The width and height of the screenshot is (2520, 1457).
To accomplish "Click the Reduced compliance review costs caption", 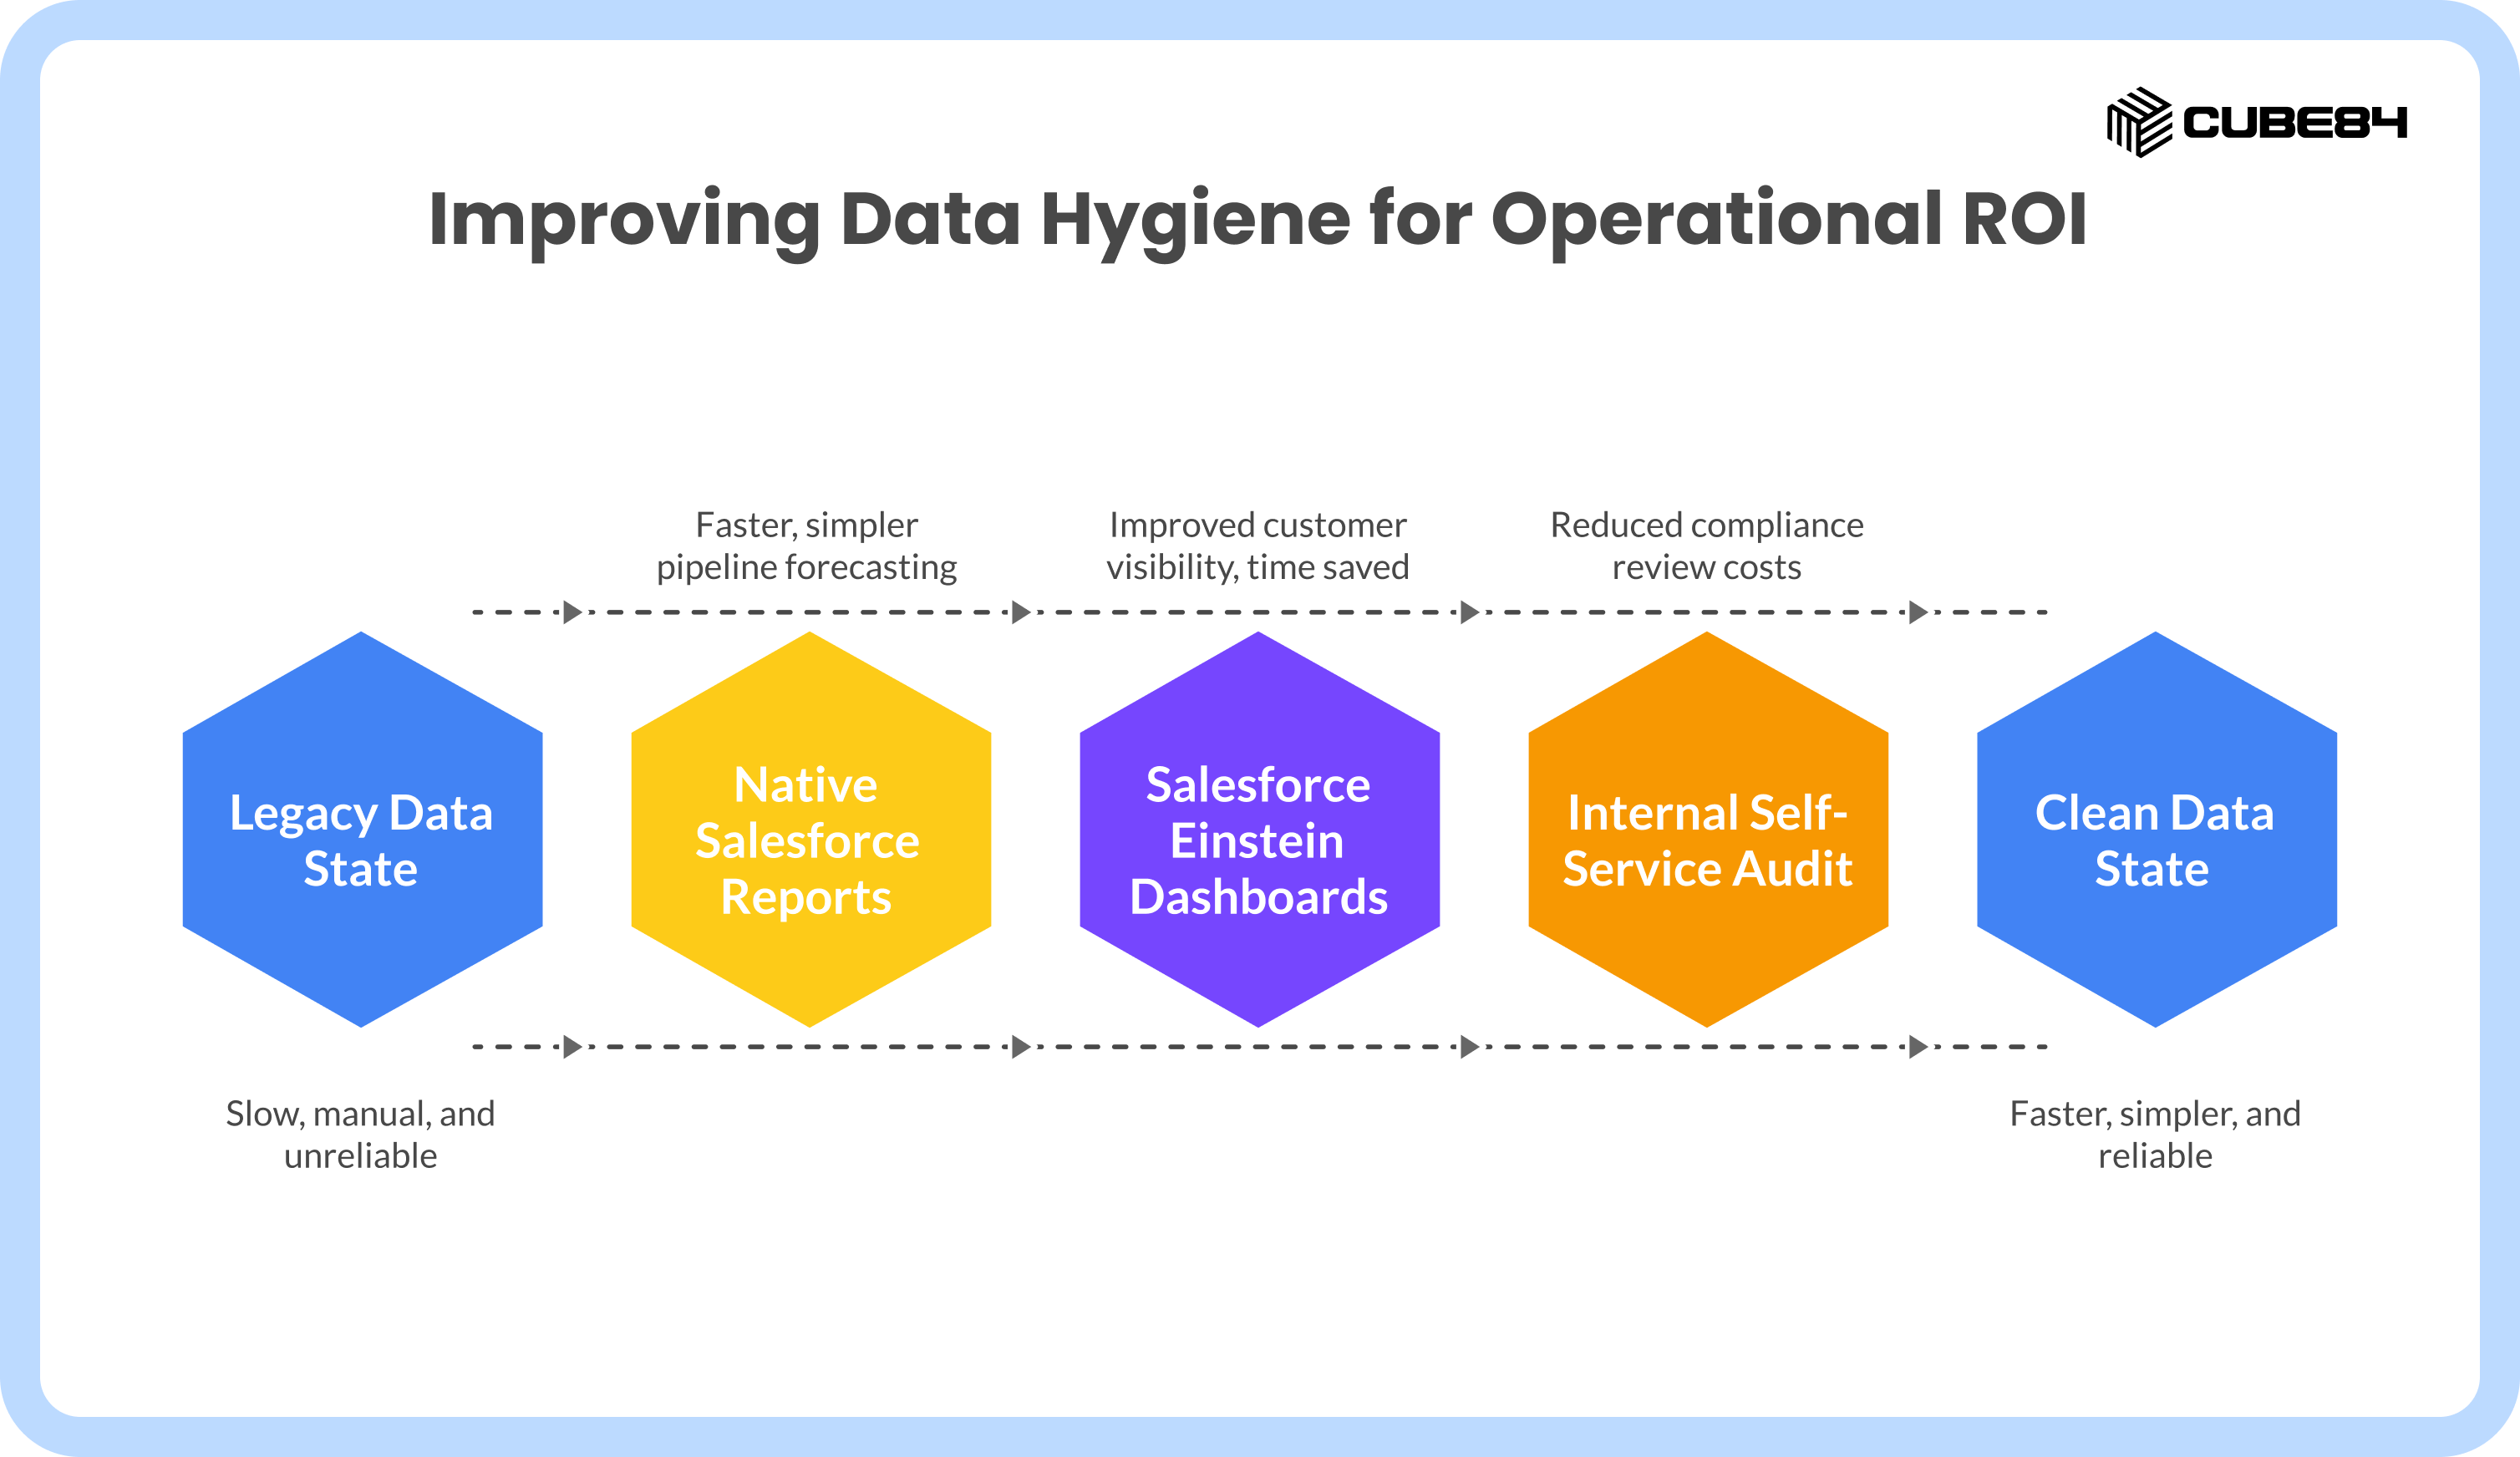I will [1707, 546].
